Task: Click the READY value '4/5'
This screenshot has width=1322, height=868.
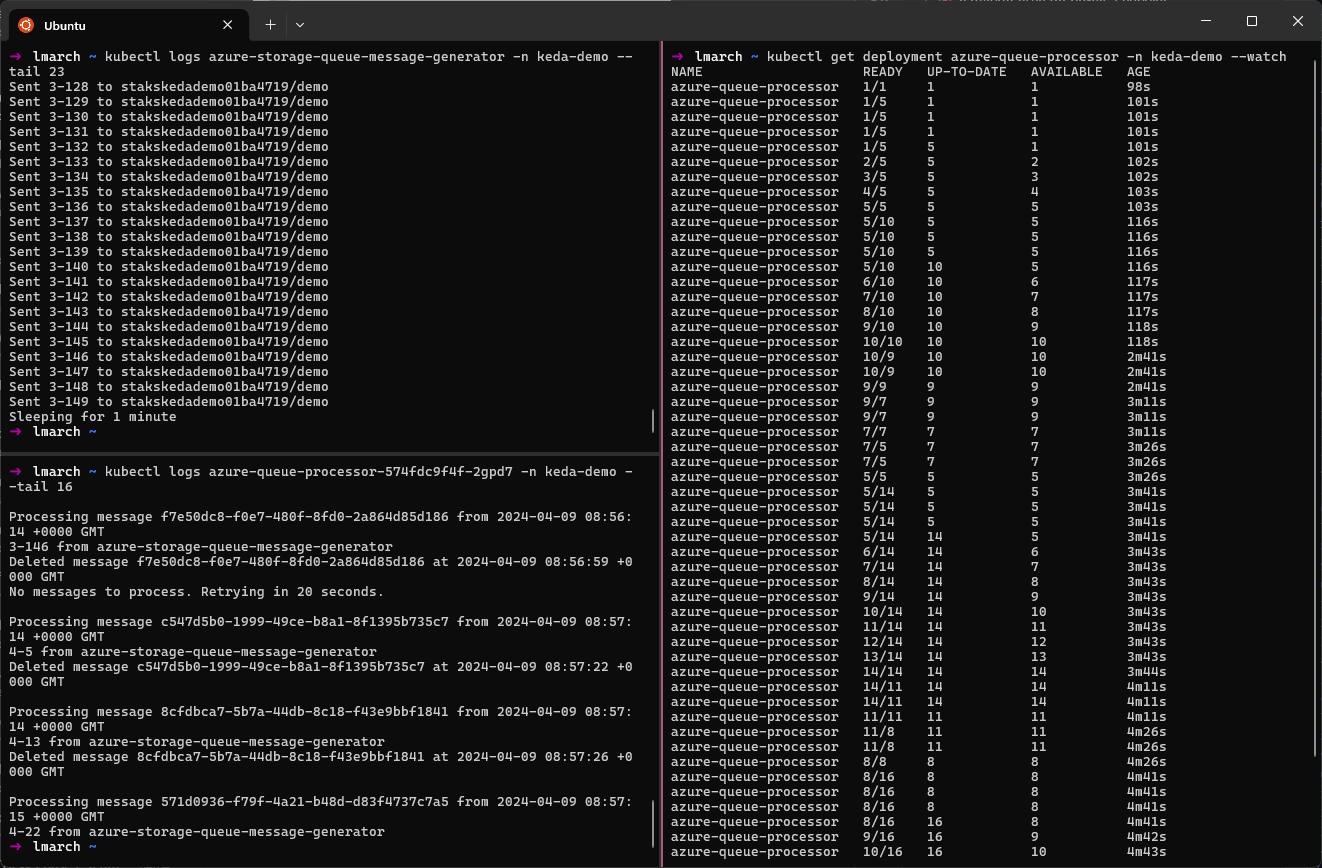Action: (x=875, y=192)
